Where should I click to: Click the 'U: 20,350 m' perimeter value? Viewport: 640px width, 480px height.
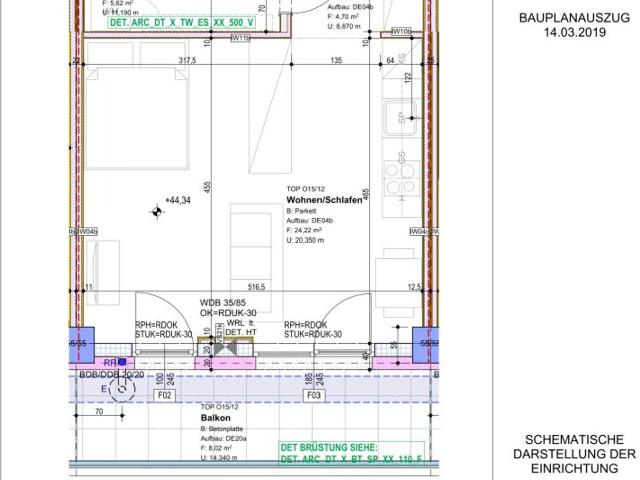[x=305, y=240]
